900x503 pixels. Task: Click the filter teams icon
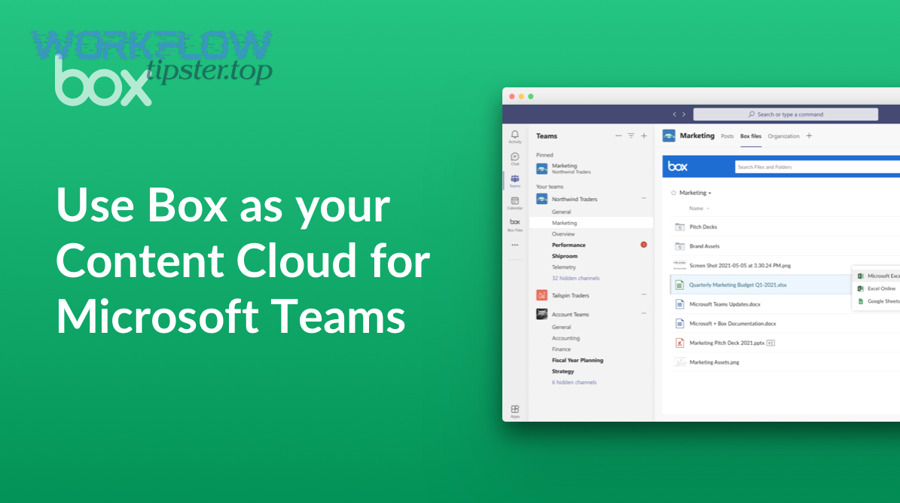coord(631,136)
